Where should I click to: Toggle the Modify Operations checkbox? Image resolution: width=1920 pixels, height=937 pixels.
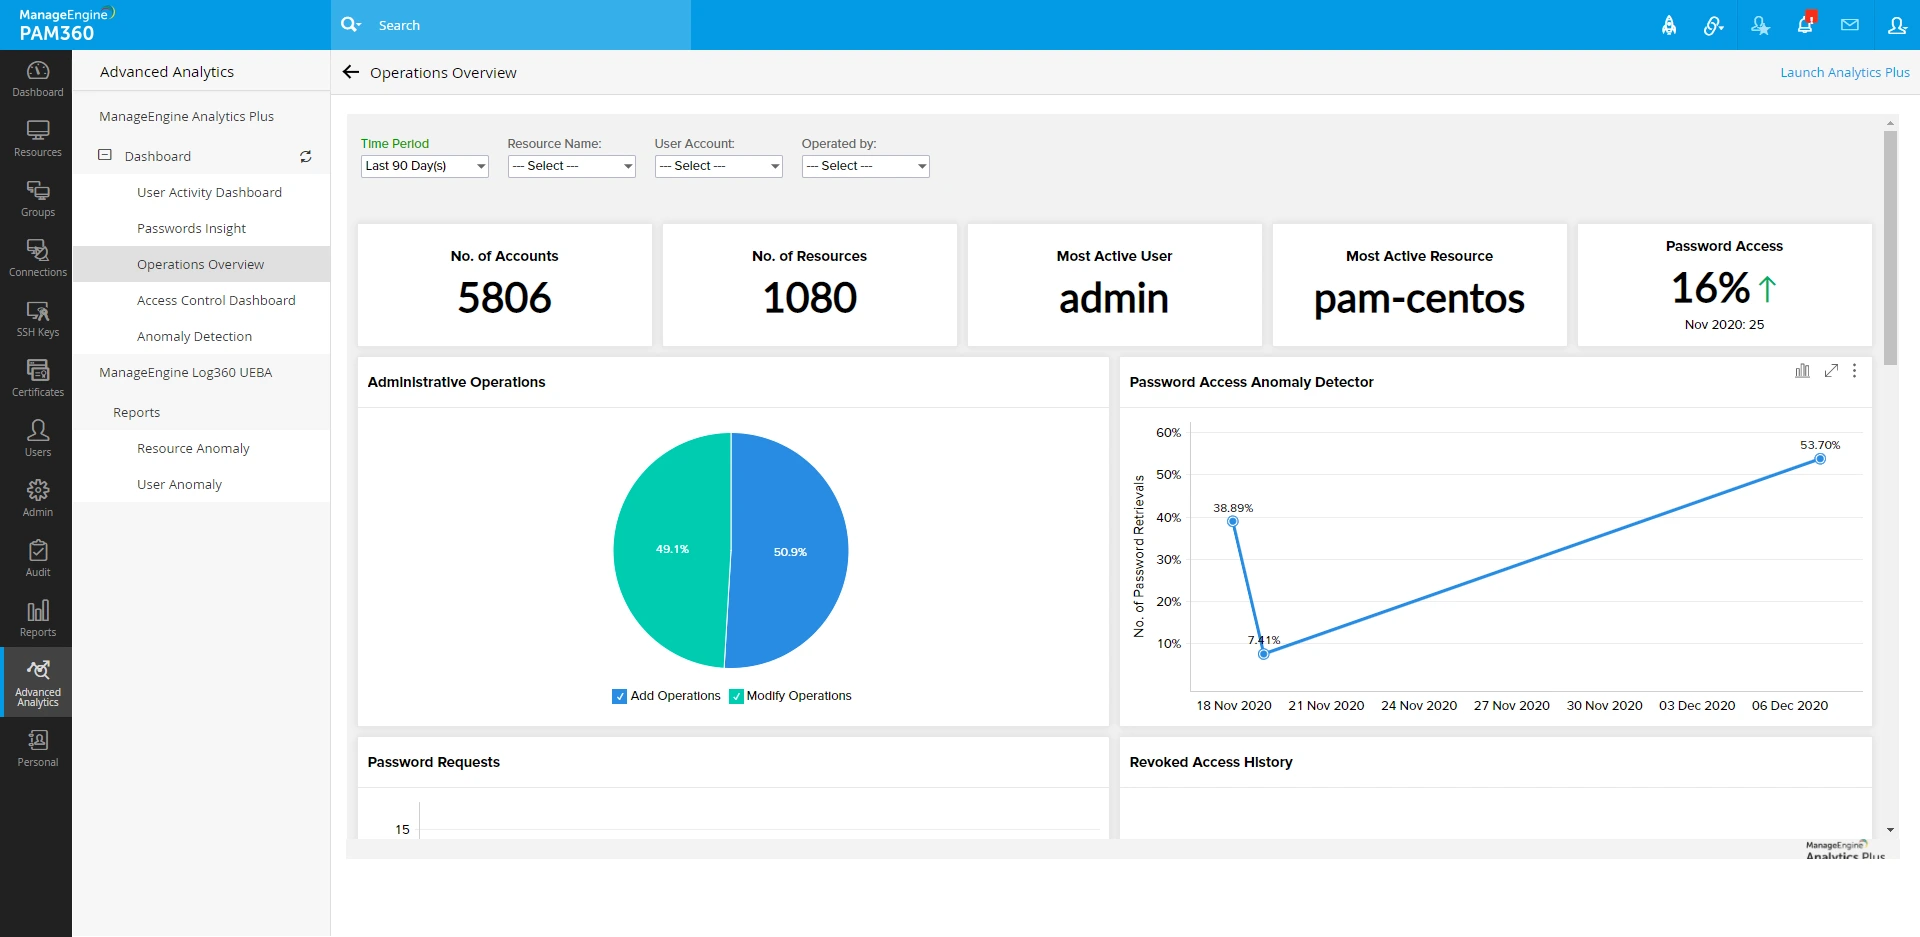coord(737,696)
